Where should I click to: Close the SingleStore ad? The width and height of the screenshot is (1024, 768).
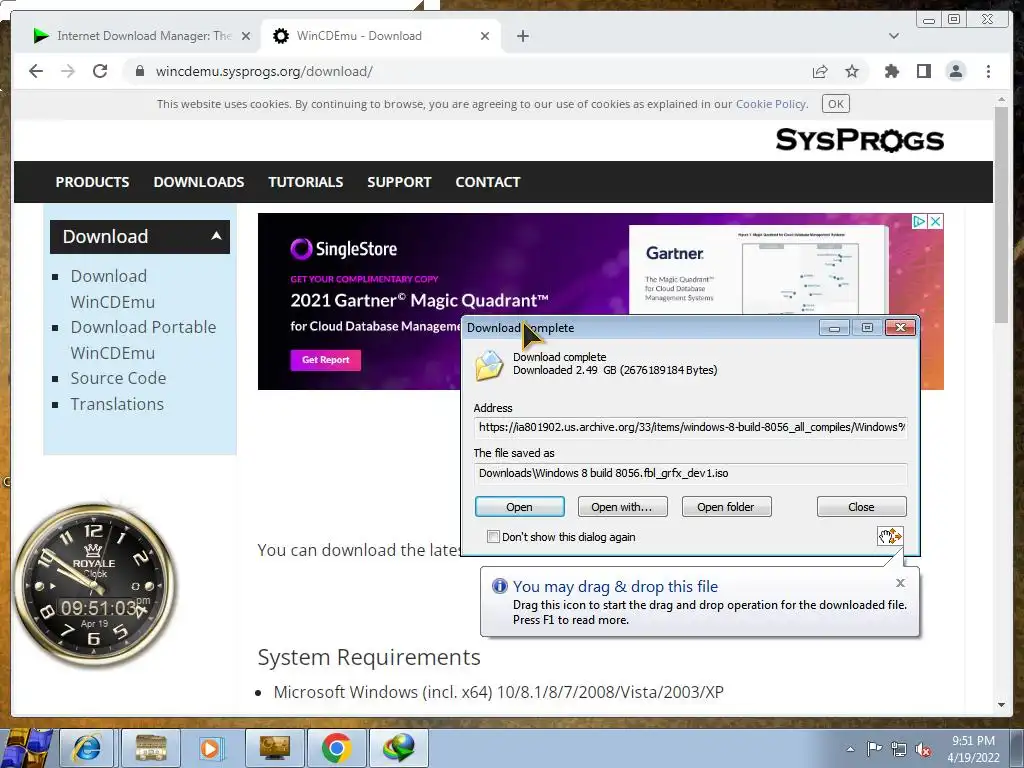coord(935,221)
